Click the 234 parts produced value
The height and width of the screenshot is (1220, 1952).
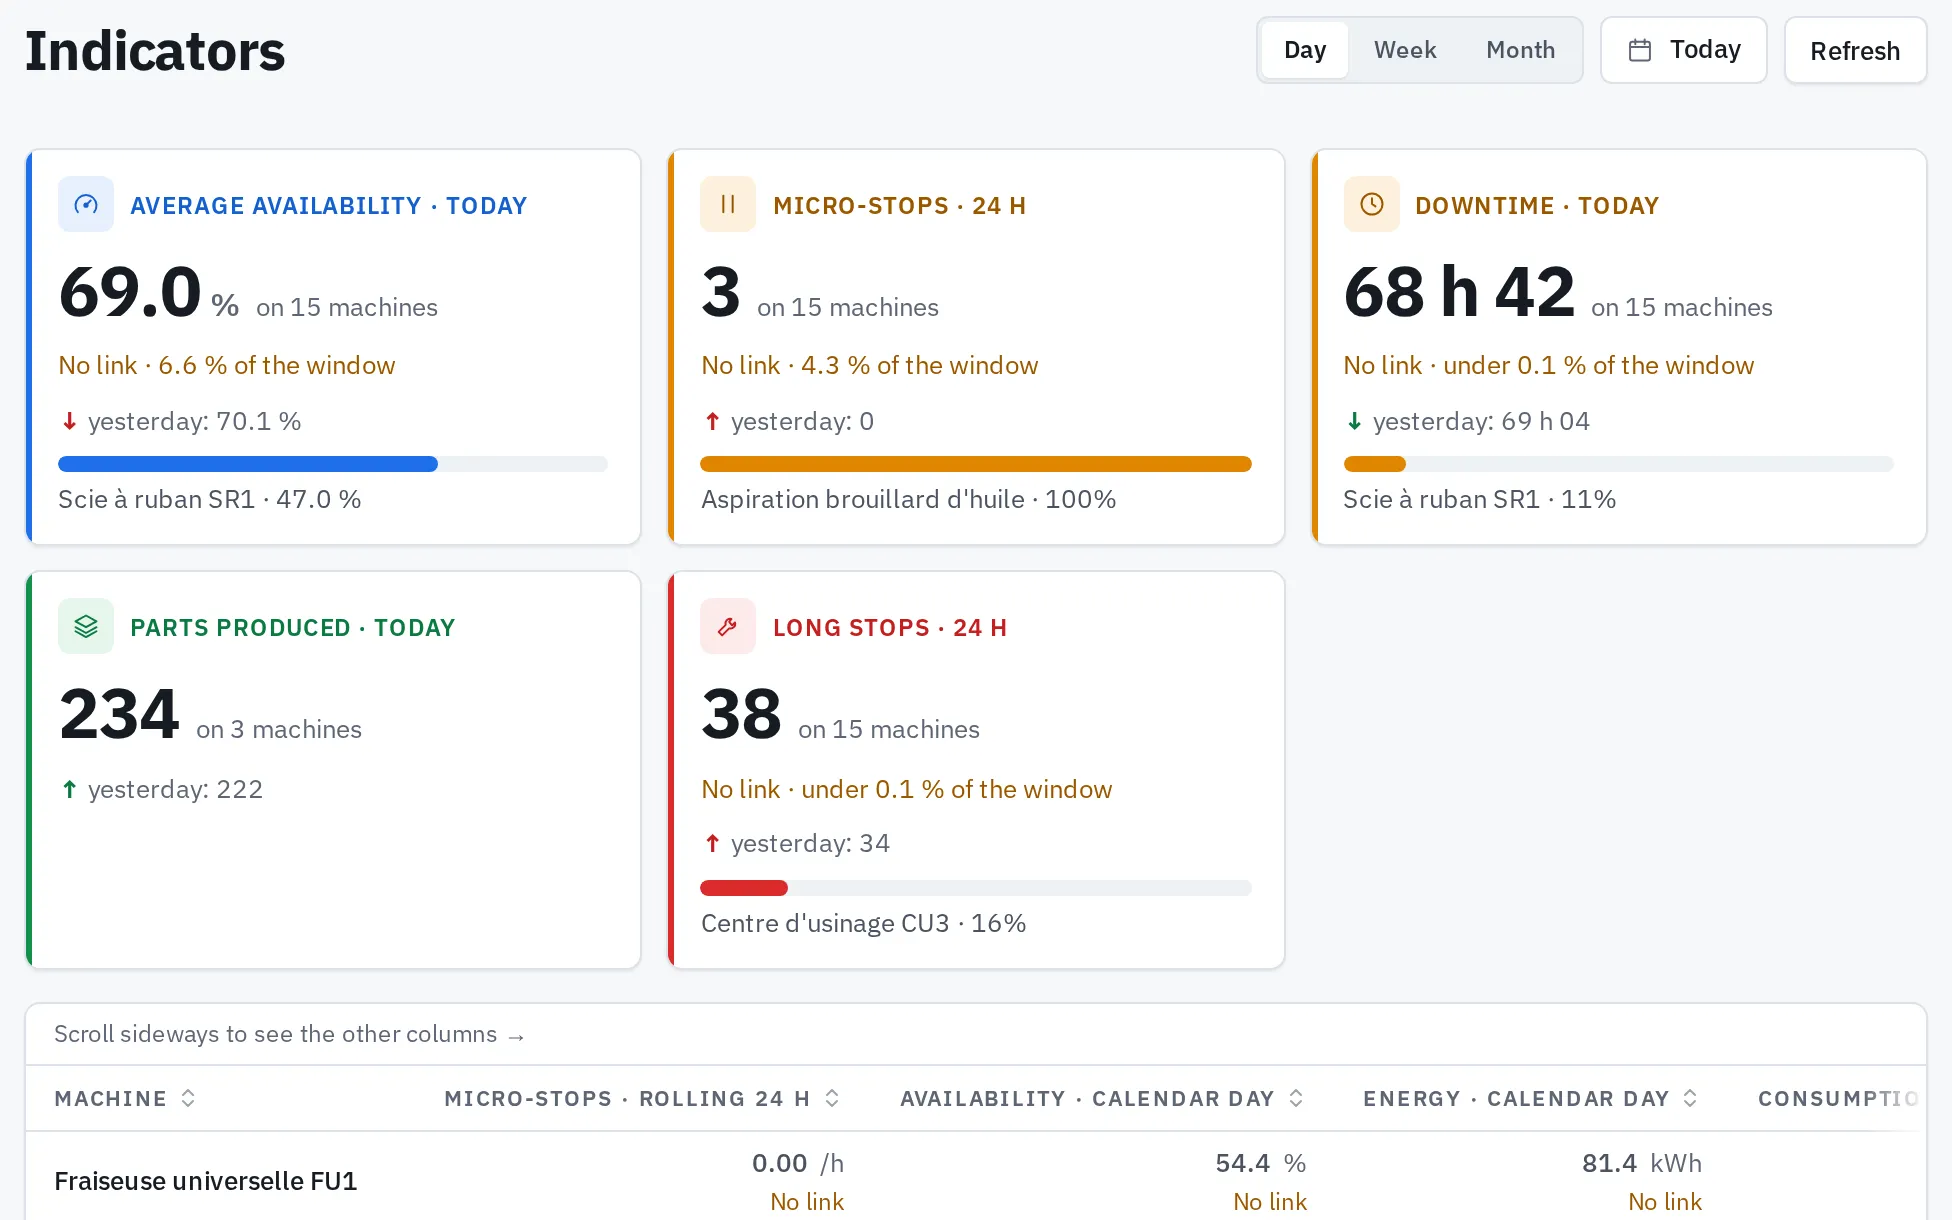119,714
